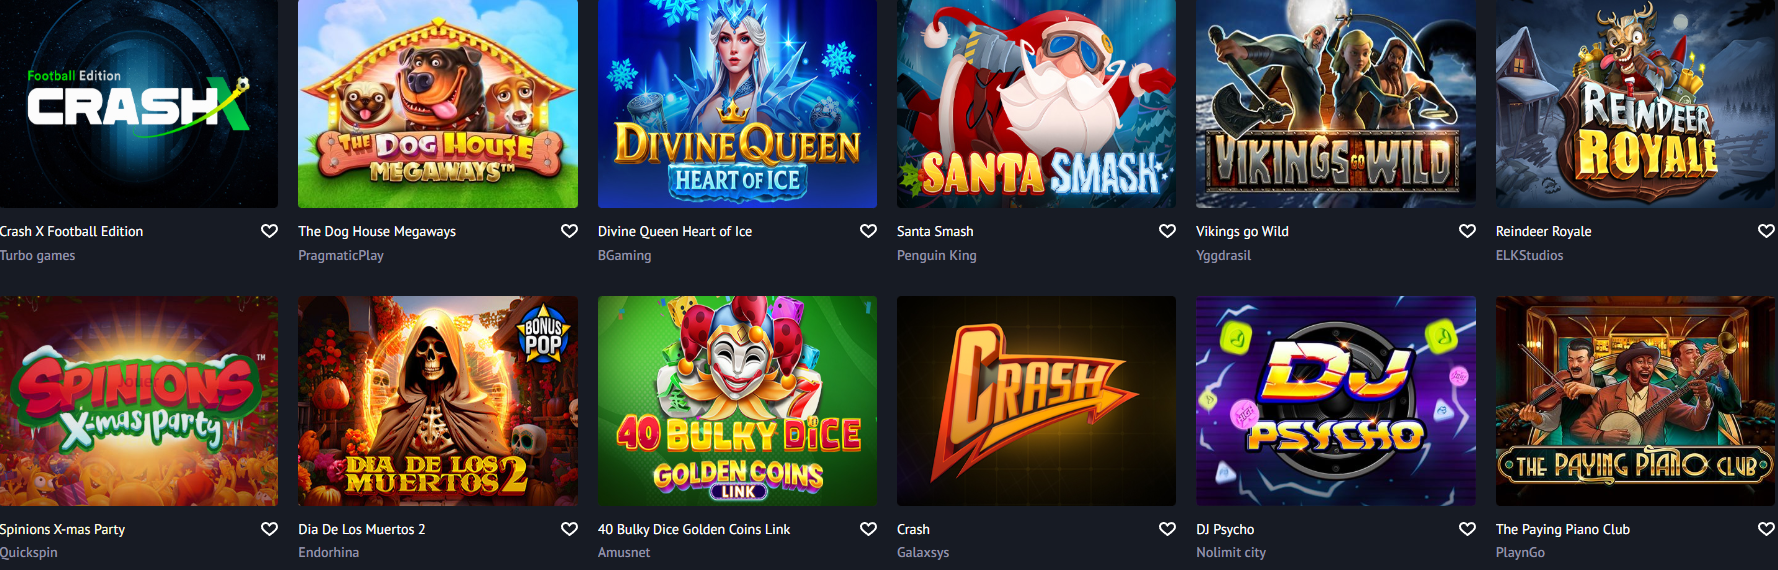
Task: Mark Vikings go Wild as favorite
Action: click(x=1467, y=231)
